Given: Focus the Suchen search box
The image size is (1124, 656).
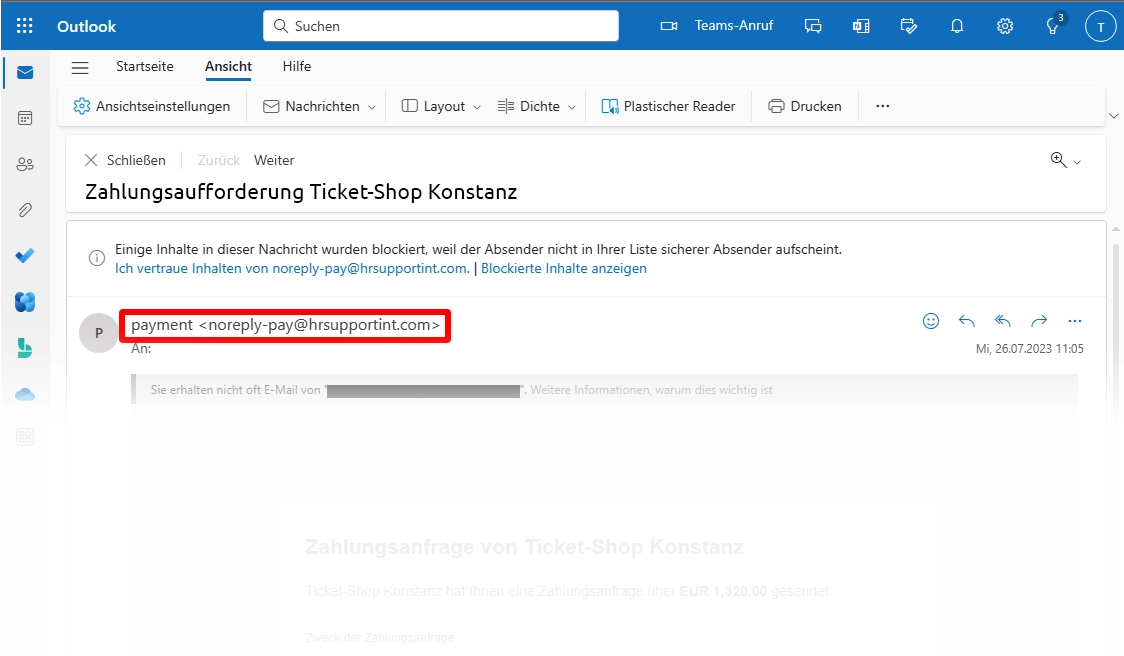Looking at the screenshot, I should click(x=441, y=26).
